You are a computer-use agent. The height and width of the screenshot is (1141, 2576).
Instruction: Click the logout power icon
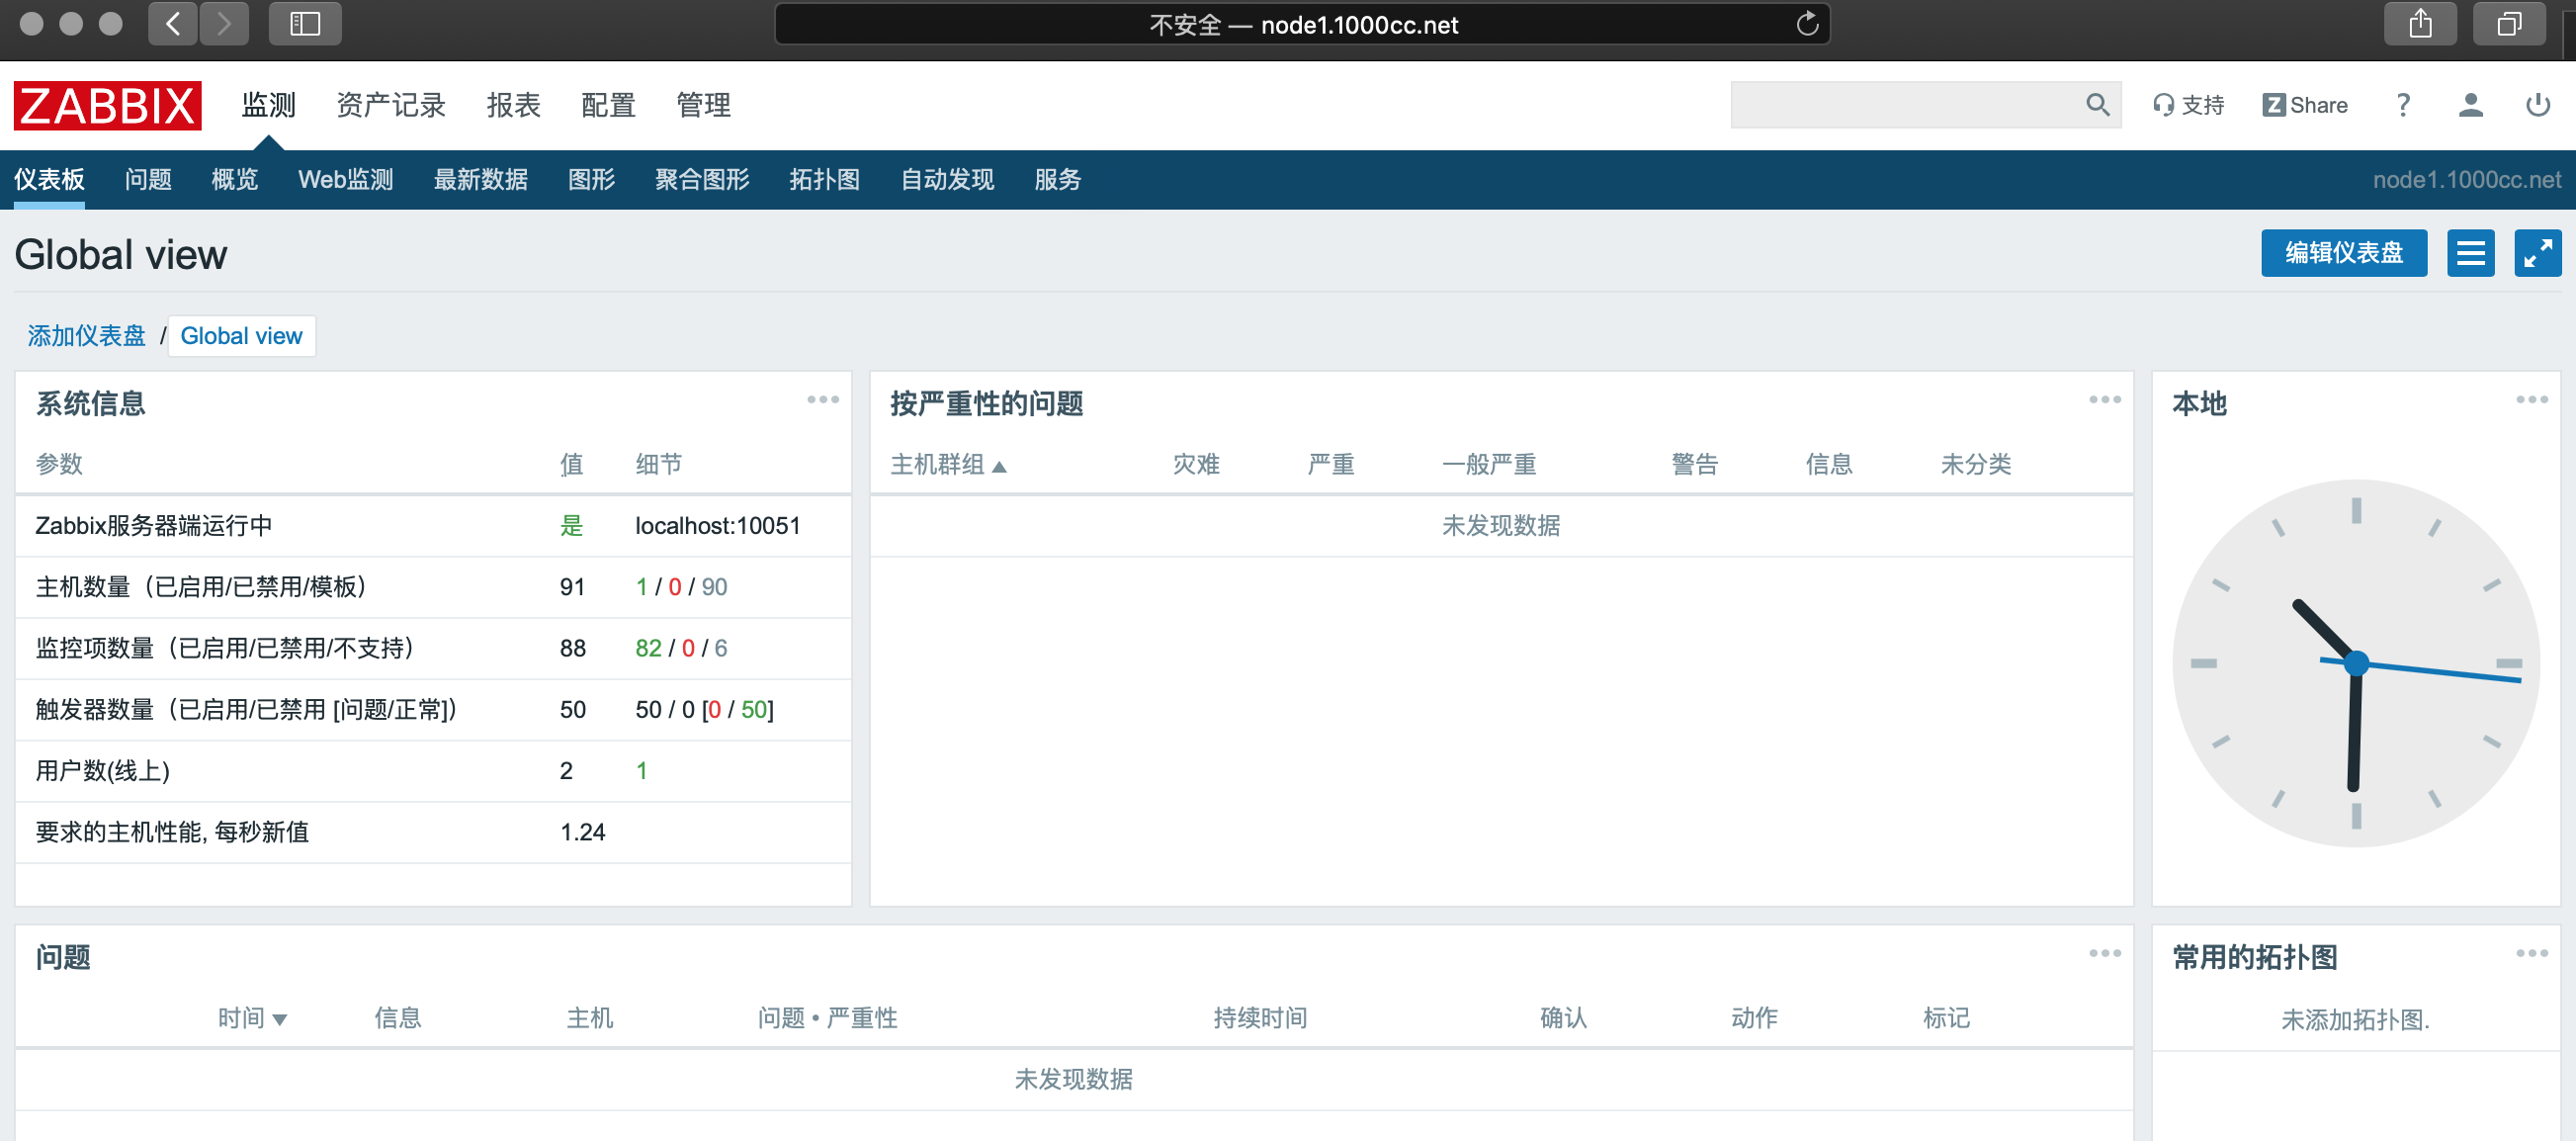point(2537,105)
